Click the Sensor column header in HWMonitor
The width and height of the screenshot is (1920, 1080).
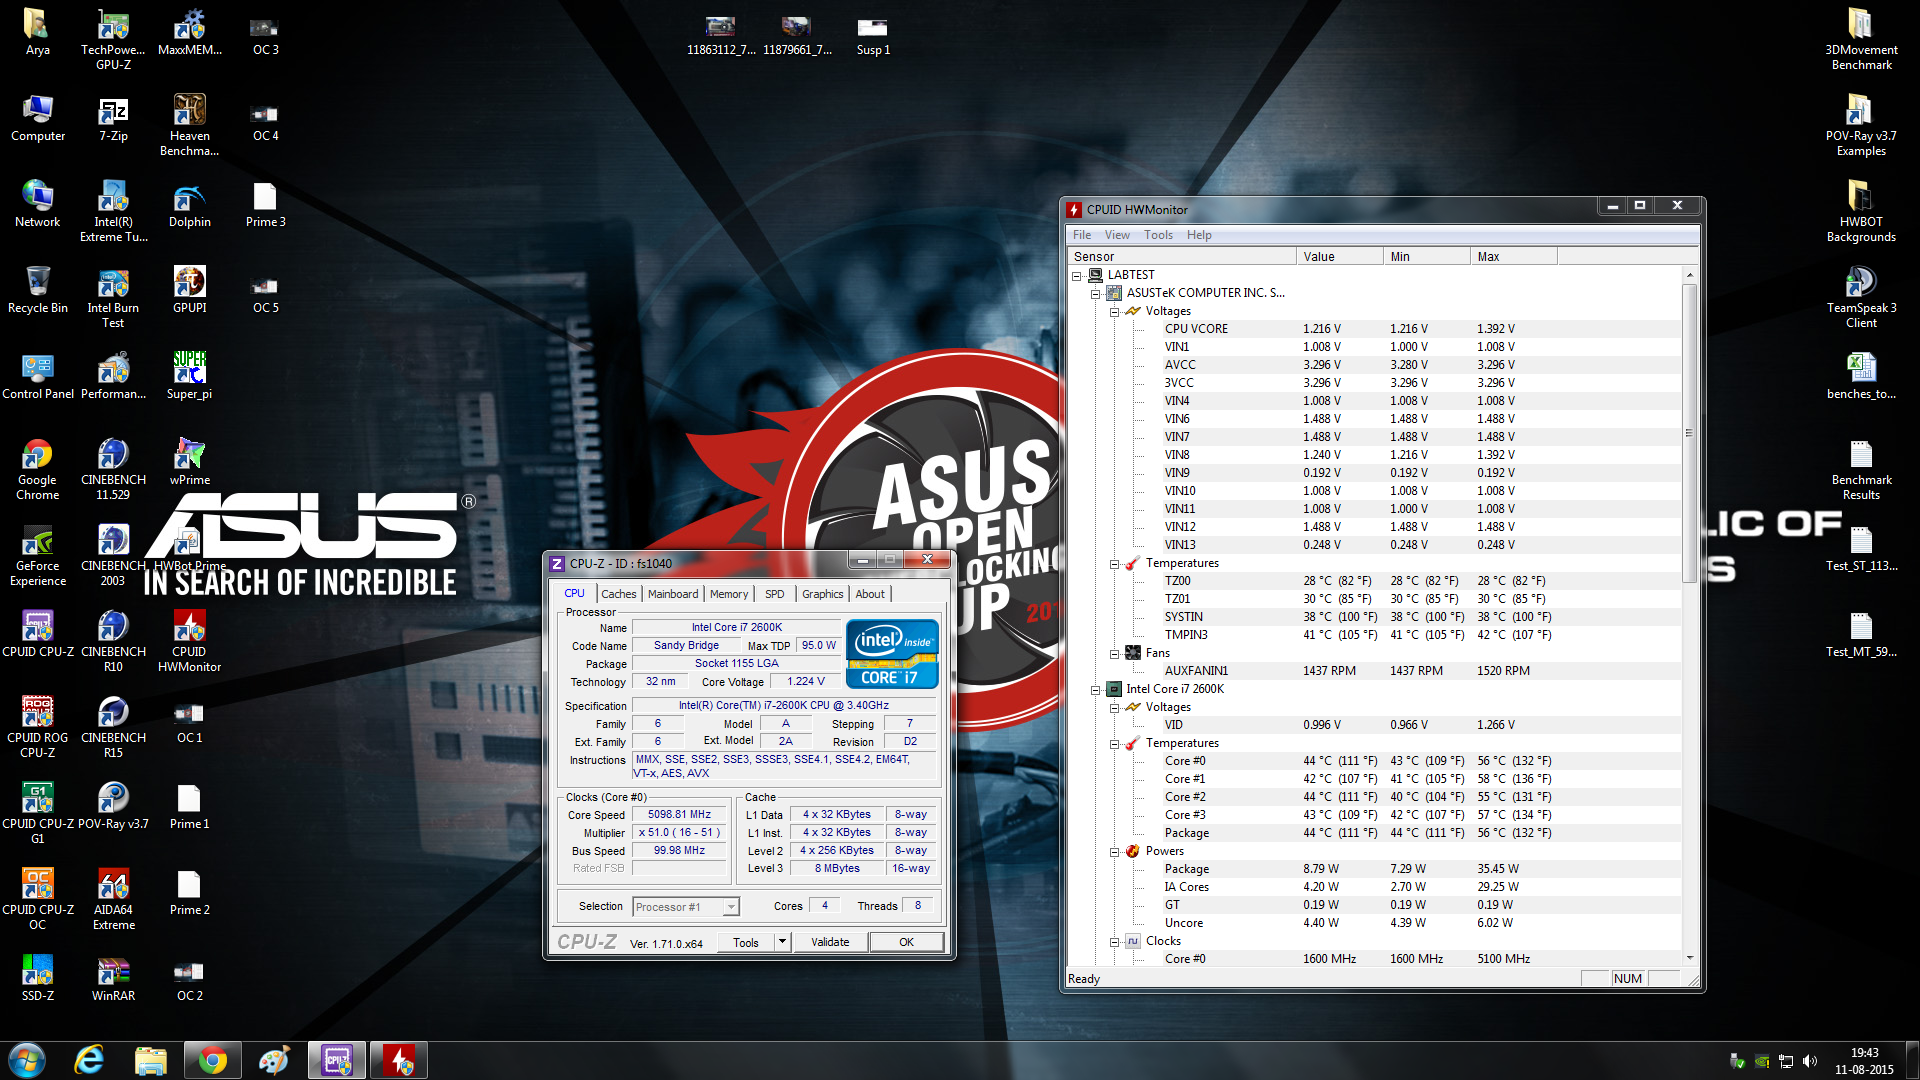click(x=1182, y=257)
